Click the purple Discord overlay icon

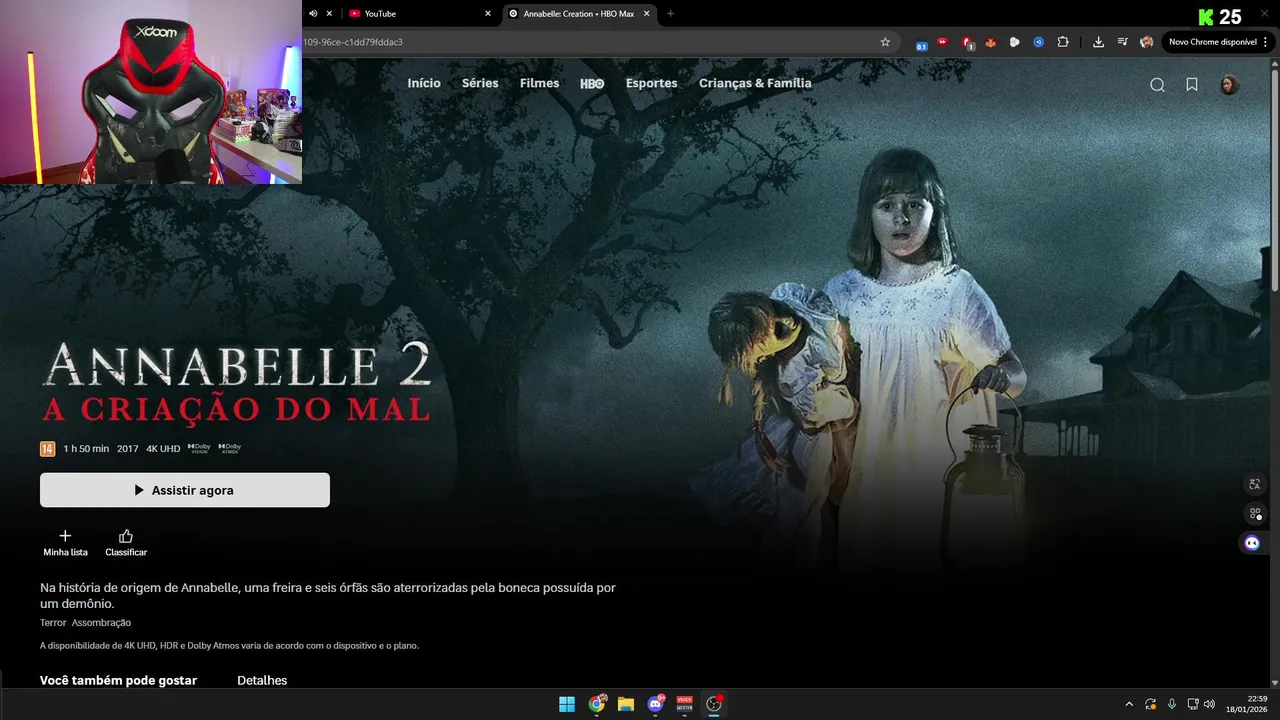1252,543
